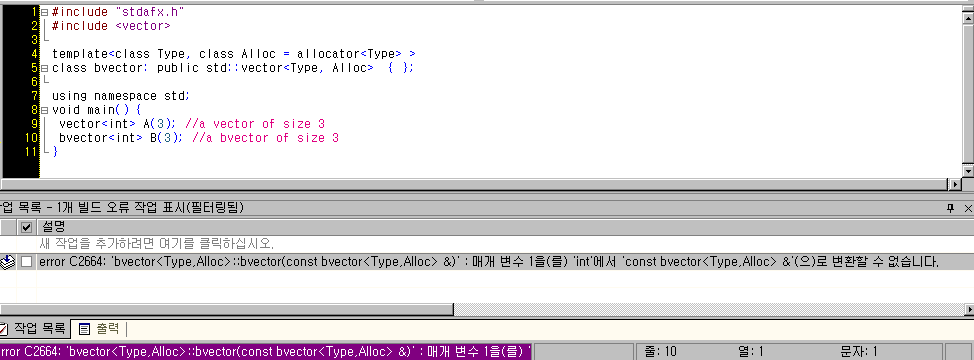Click line number 7 in the gutter
974x360 pixels.
(35, 96)
